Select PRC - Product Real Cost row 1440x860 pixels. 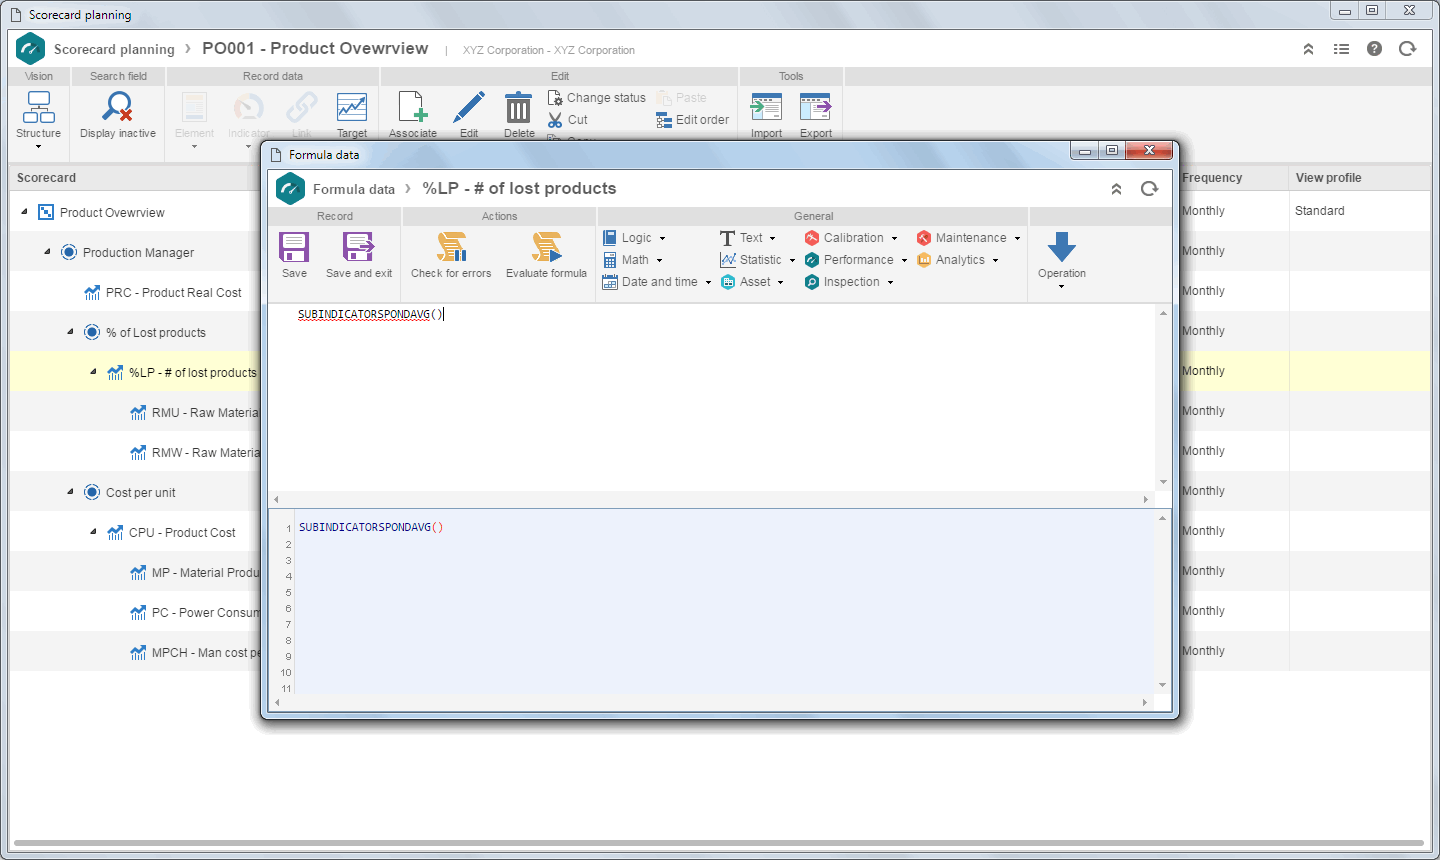[135, 292]
